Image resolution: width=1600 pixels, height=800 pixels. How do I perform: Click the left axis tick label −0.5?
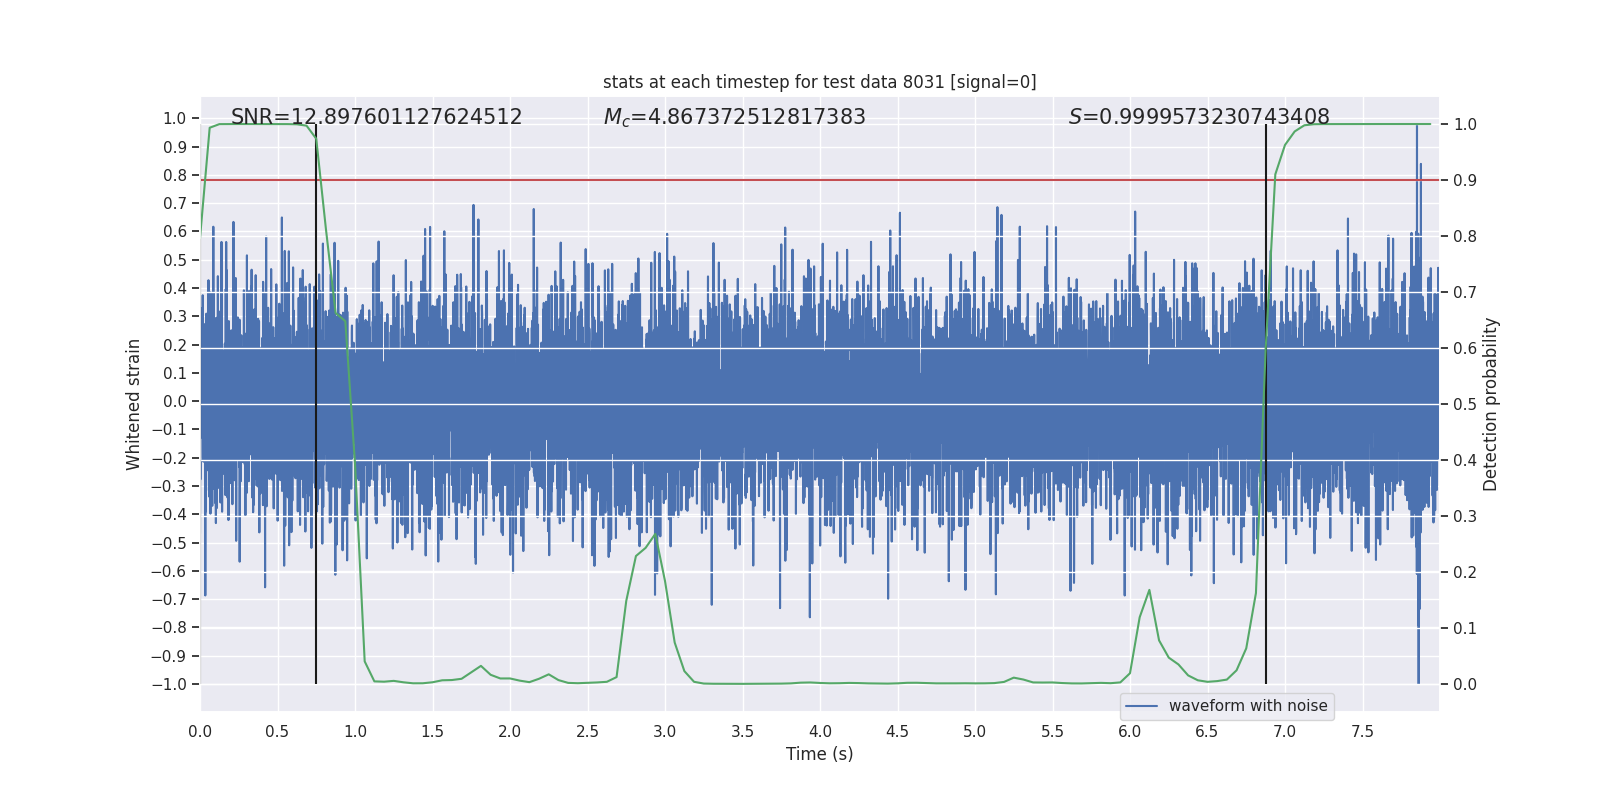point(174,543)
